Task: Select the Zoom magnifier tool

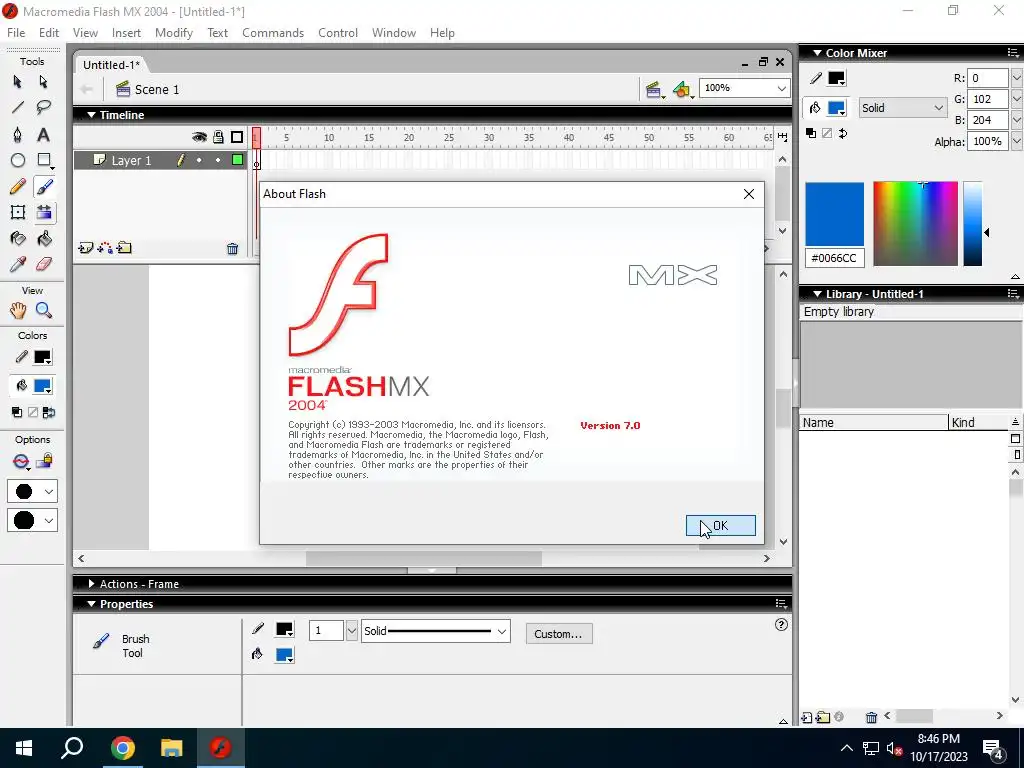Action: 44,310
